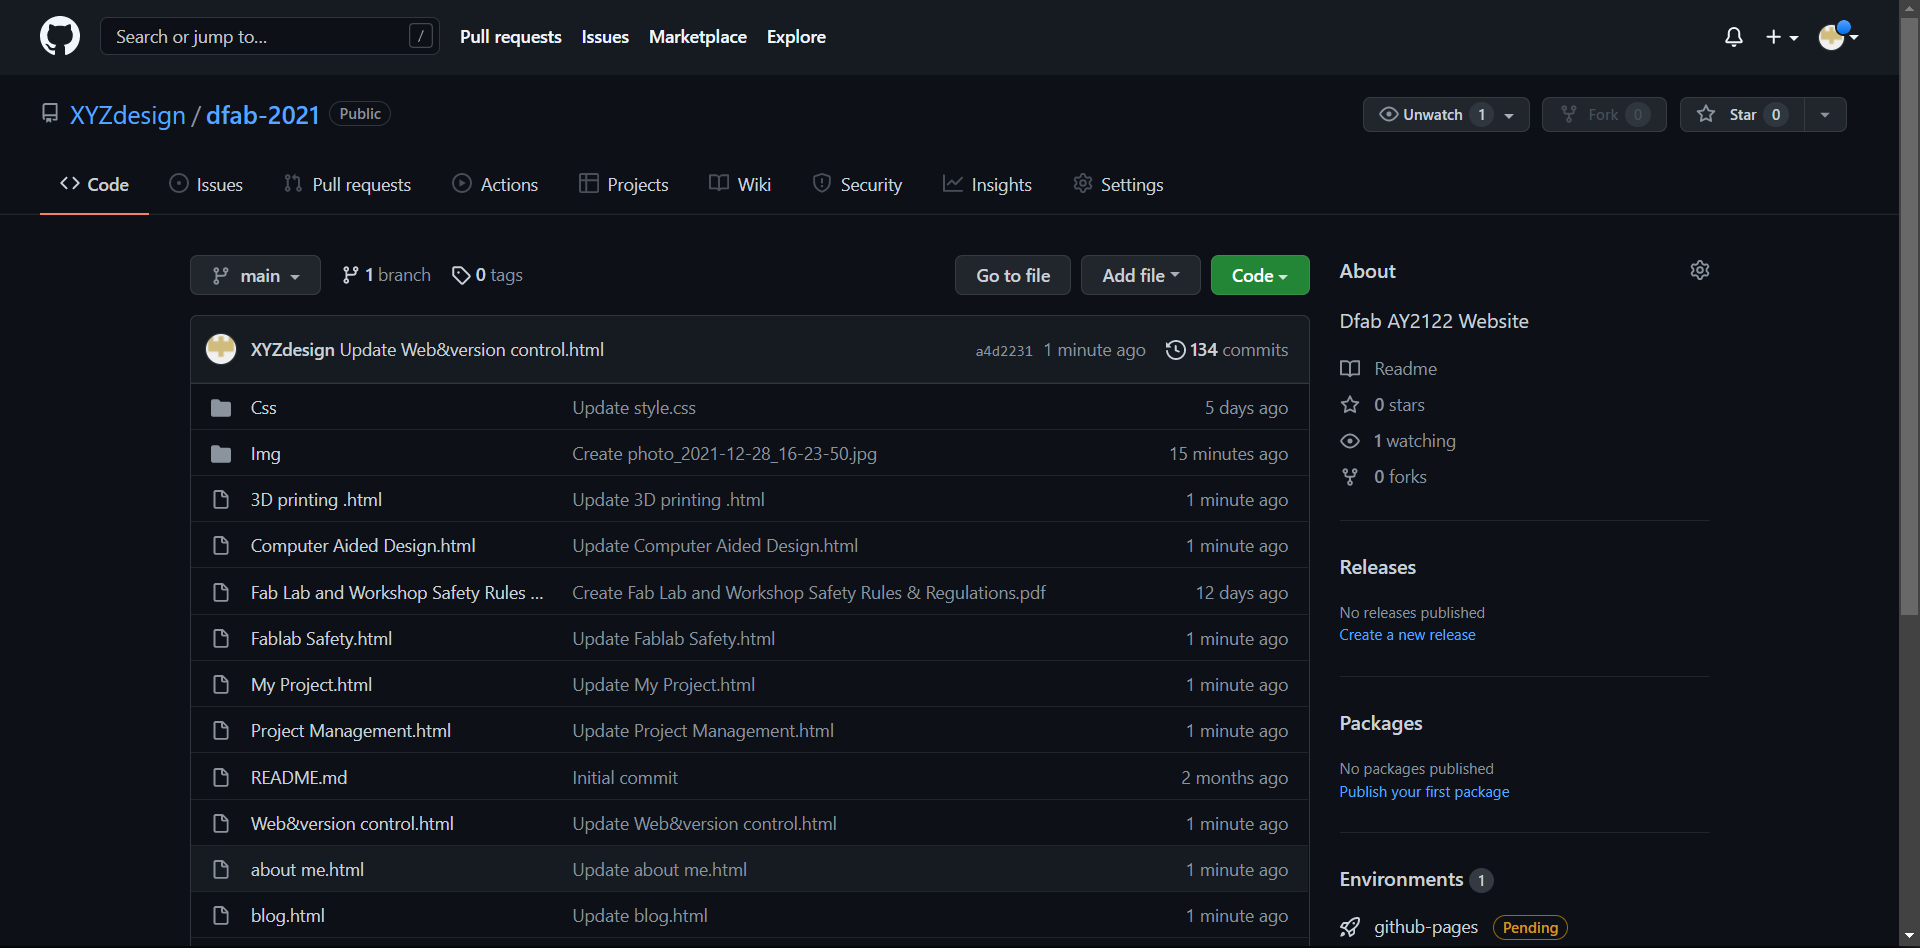Expand the green Code dropdown
1920x948 pixels.
click(x=1260, y=275)
